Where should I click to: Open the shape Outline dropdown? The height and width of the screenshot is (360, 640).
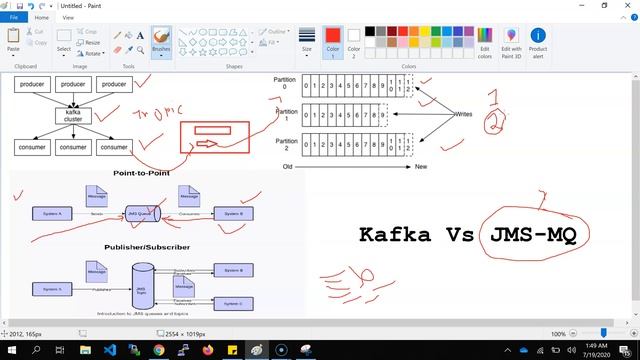click(x=273, y=31)
